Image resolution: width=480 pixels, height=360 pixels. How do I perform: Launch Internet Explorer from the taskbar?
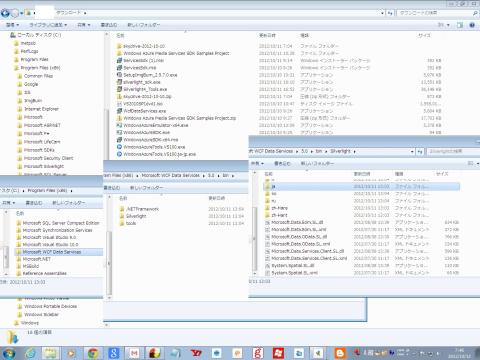point(31,353)
